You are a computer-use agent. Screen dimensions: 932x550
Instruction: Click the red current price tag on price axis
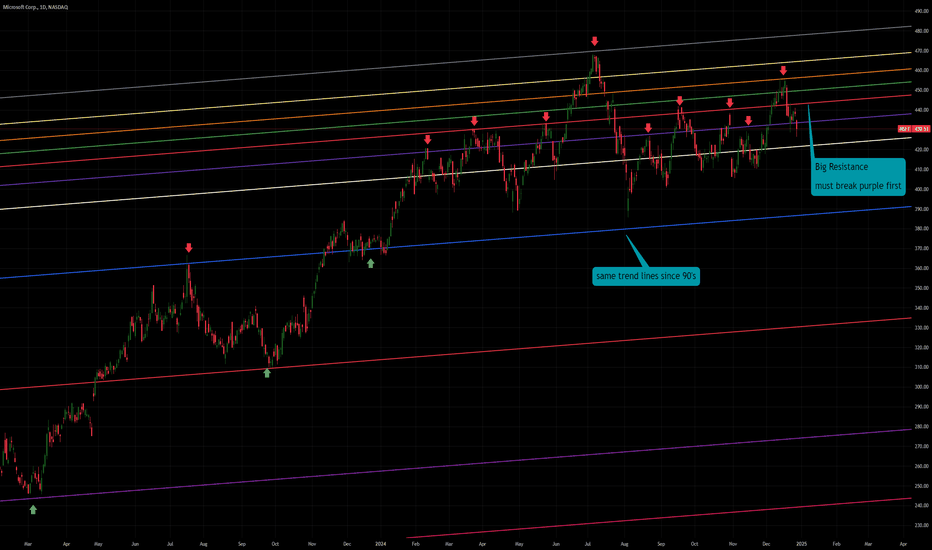[914, 129]
